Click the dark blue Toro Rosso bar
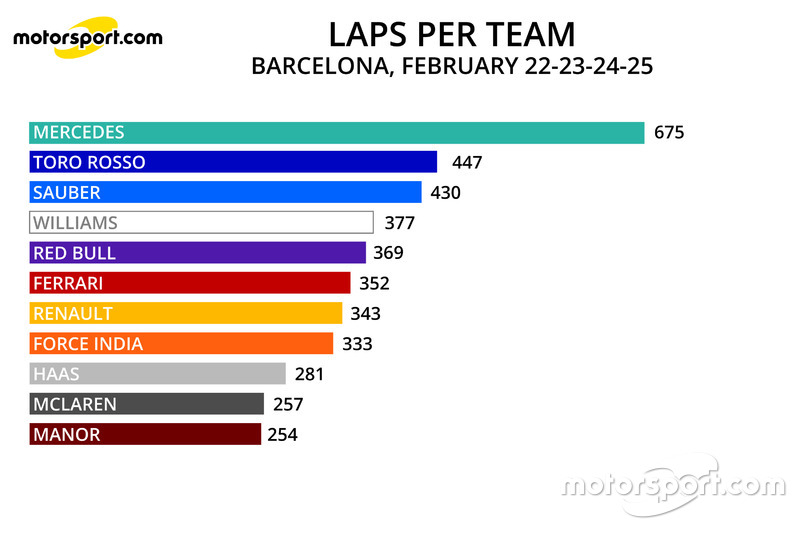Screen dimensions: 800x533 (233, 162)
